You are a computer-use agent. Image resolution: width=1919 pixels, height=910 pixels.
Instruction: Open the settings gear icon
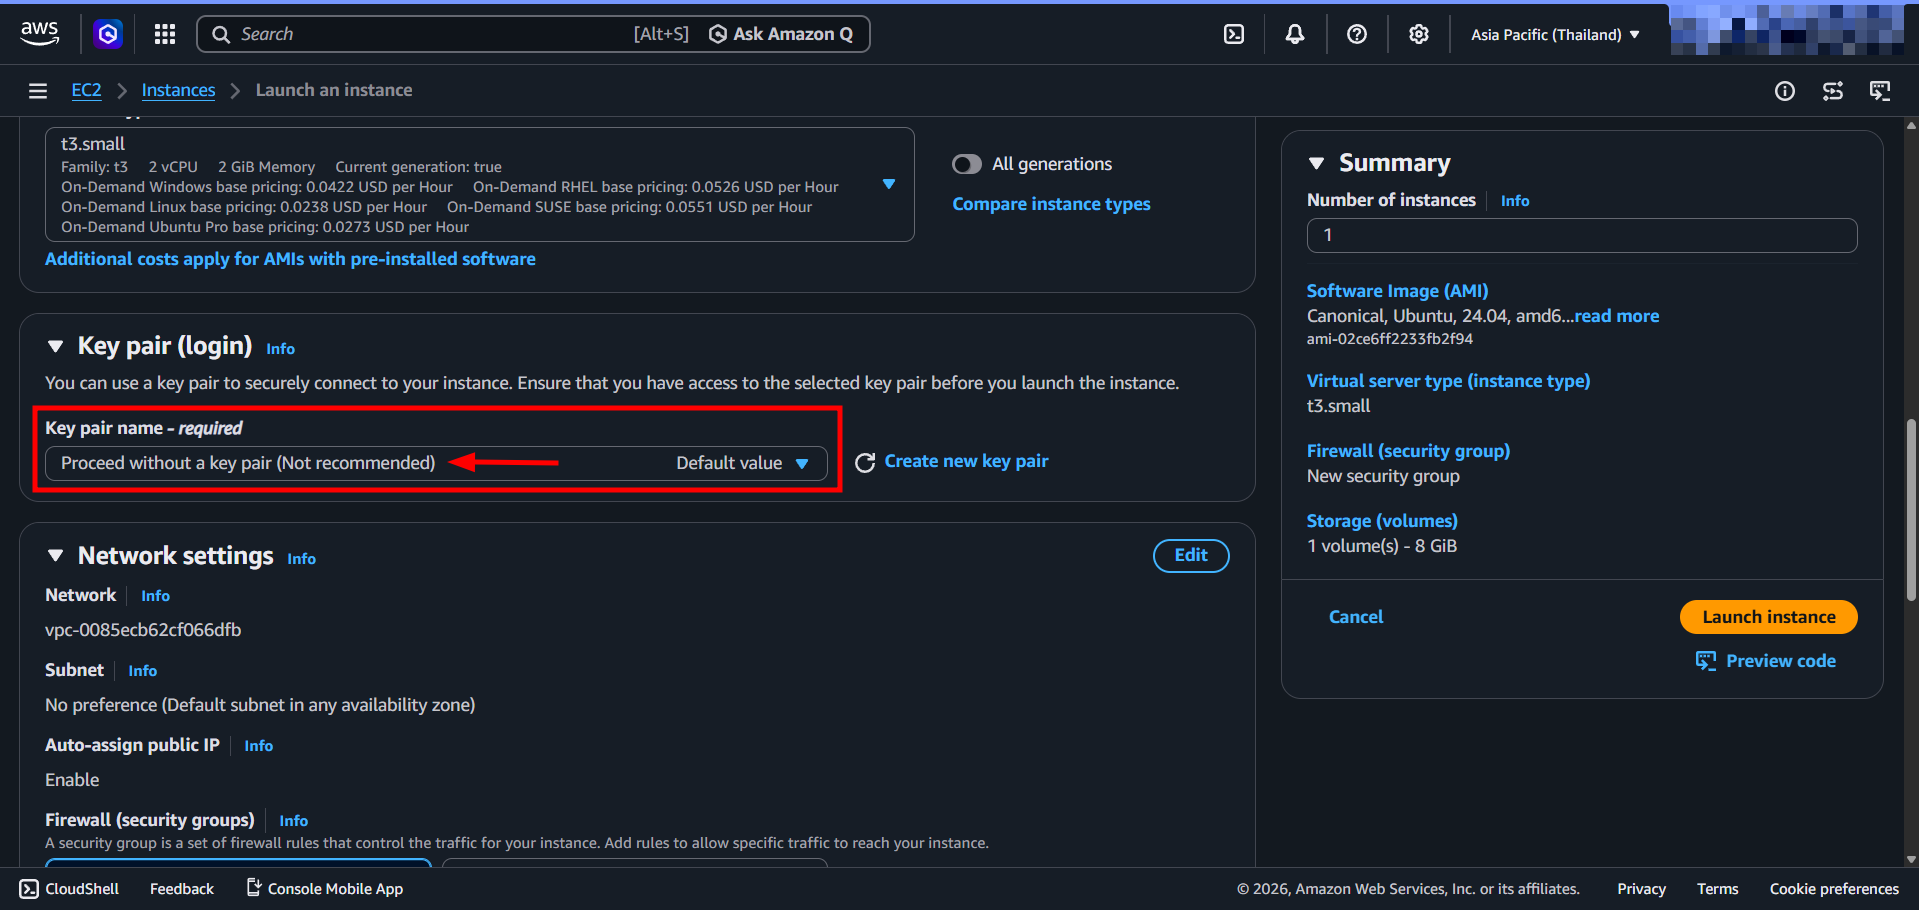point(1419,34)
